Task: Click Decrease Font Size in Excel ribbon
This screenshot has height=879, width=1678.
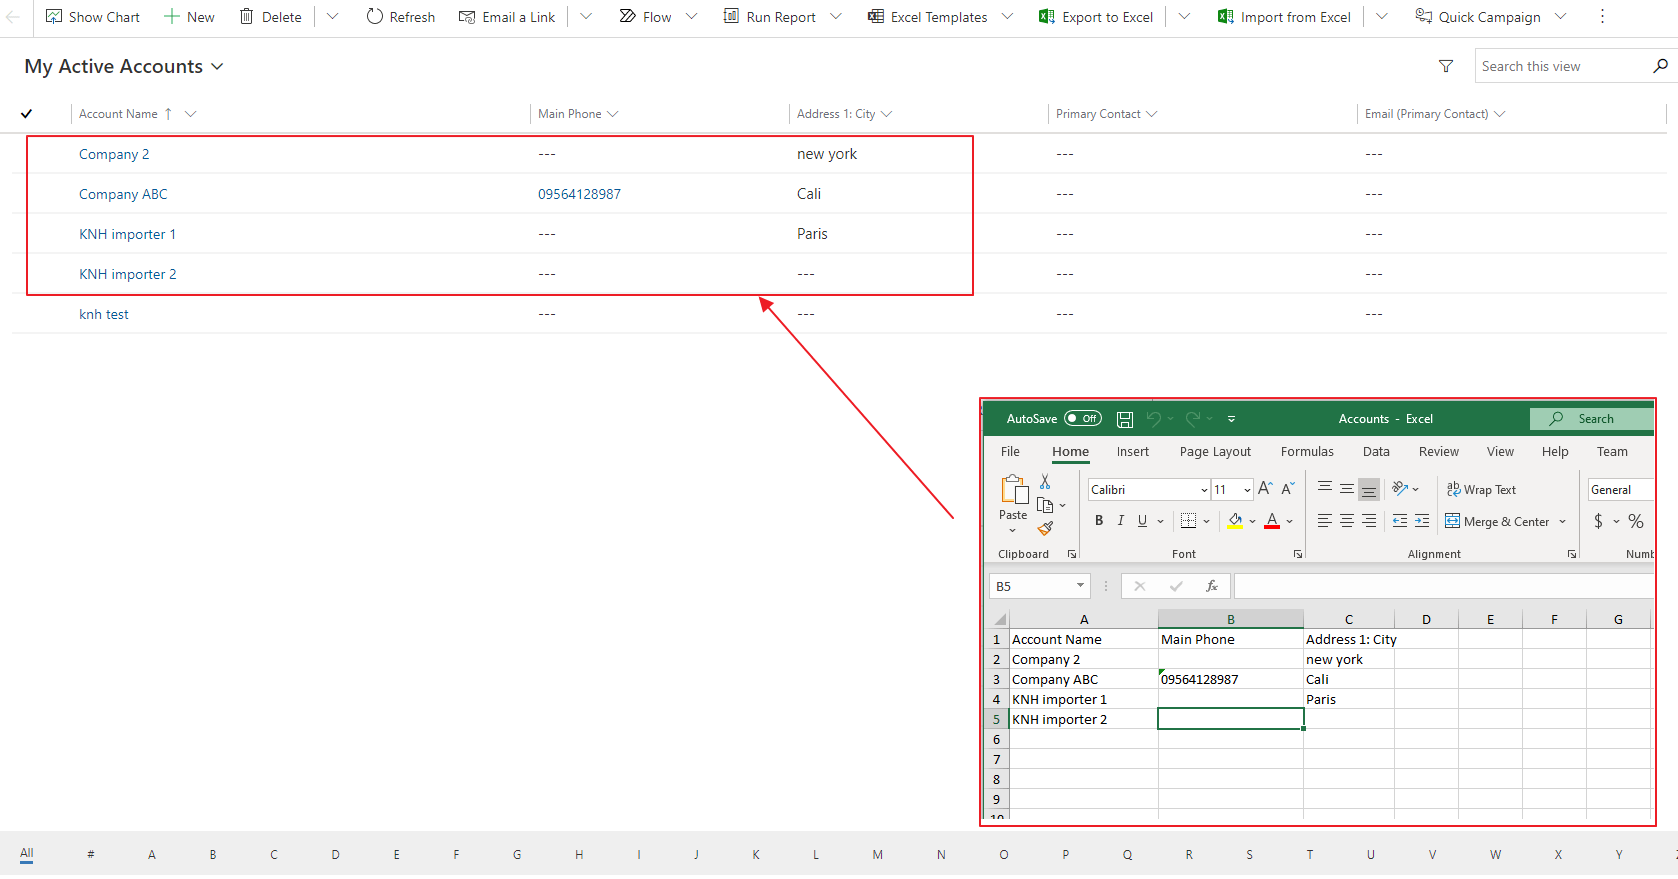Action: point(1287,489)
